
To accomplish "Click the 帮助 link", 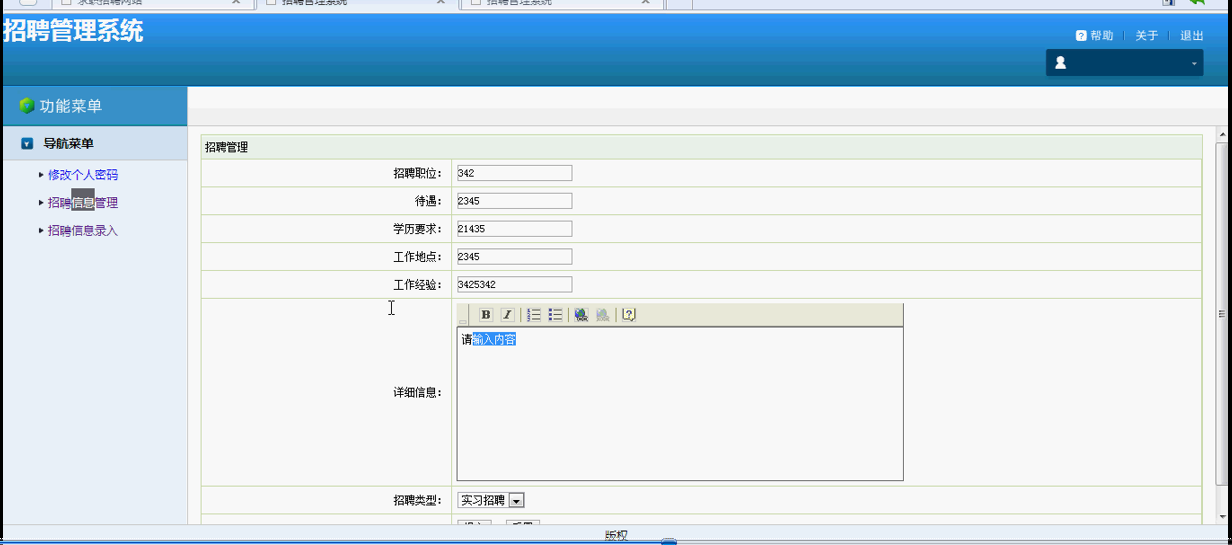I will click(x=1102, y=36).
